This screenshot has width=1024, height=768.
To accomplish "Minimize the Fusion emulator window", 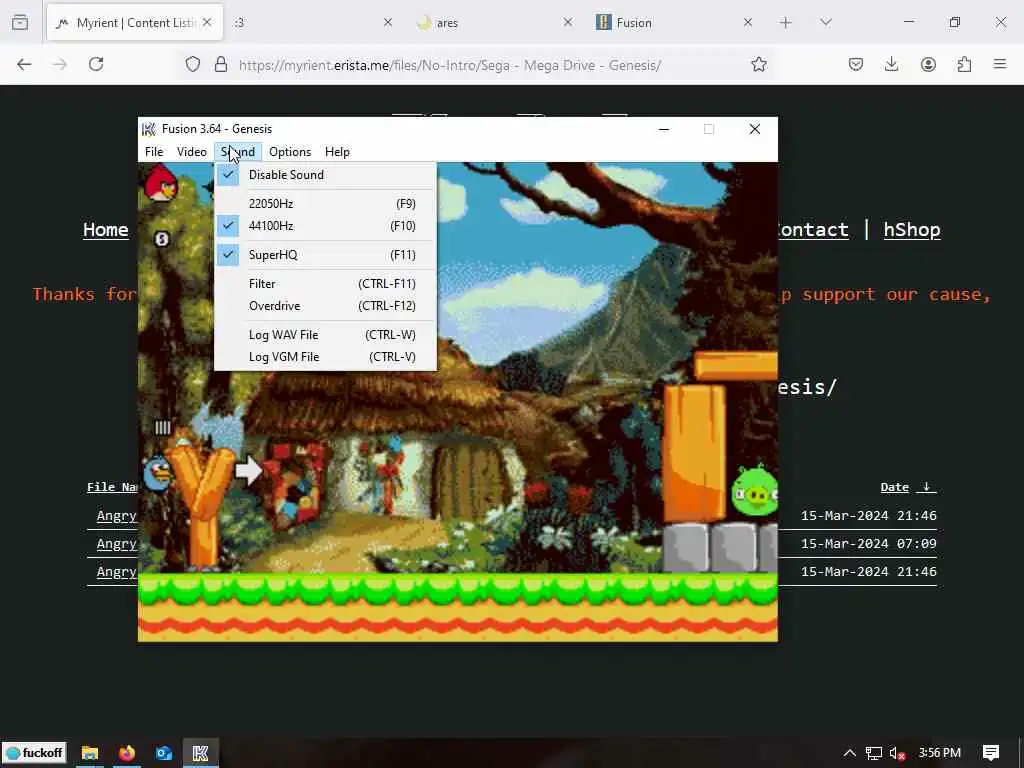I will point(664,129).
